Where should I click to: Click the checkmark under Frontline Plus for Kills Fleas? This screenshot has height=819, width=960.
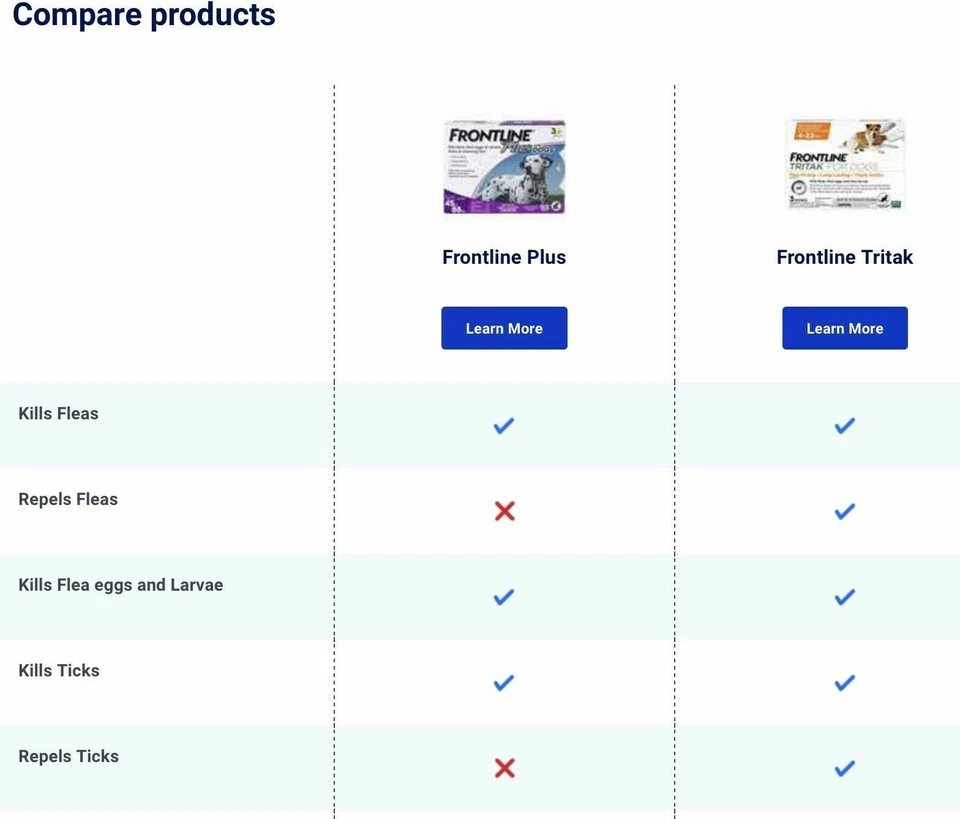tap(504, 425)
